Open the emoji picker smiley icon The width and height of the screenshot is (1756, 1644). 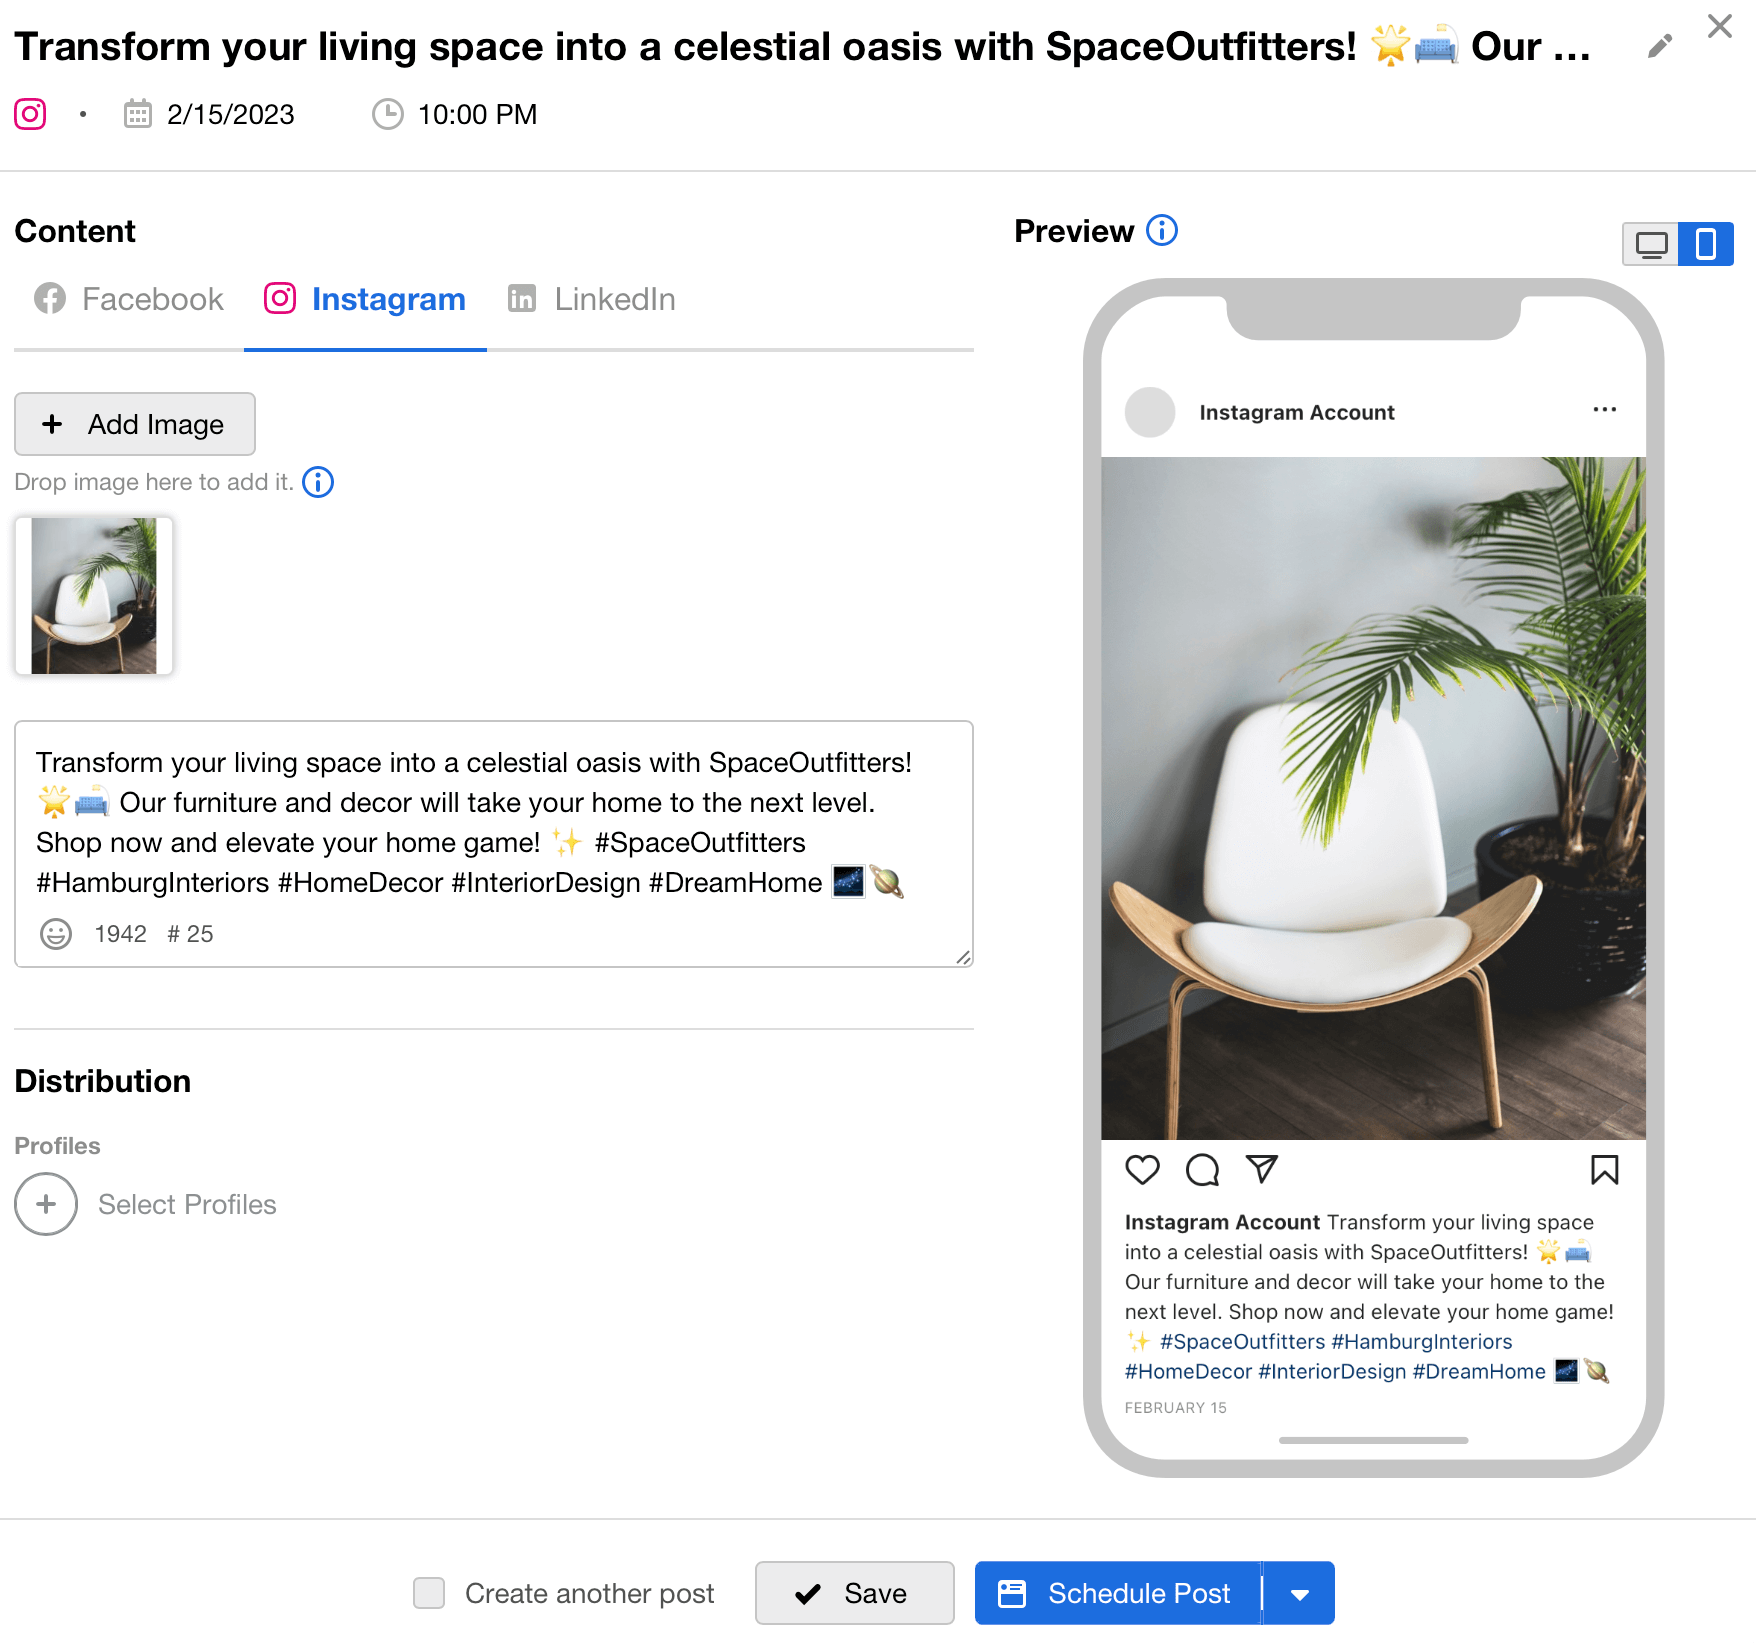pos(56,934)
